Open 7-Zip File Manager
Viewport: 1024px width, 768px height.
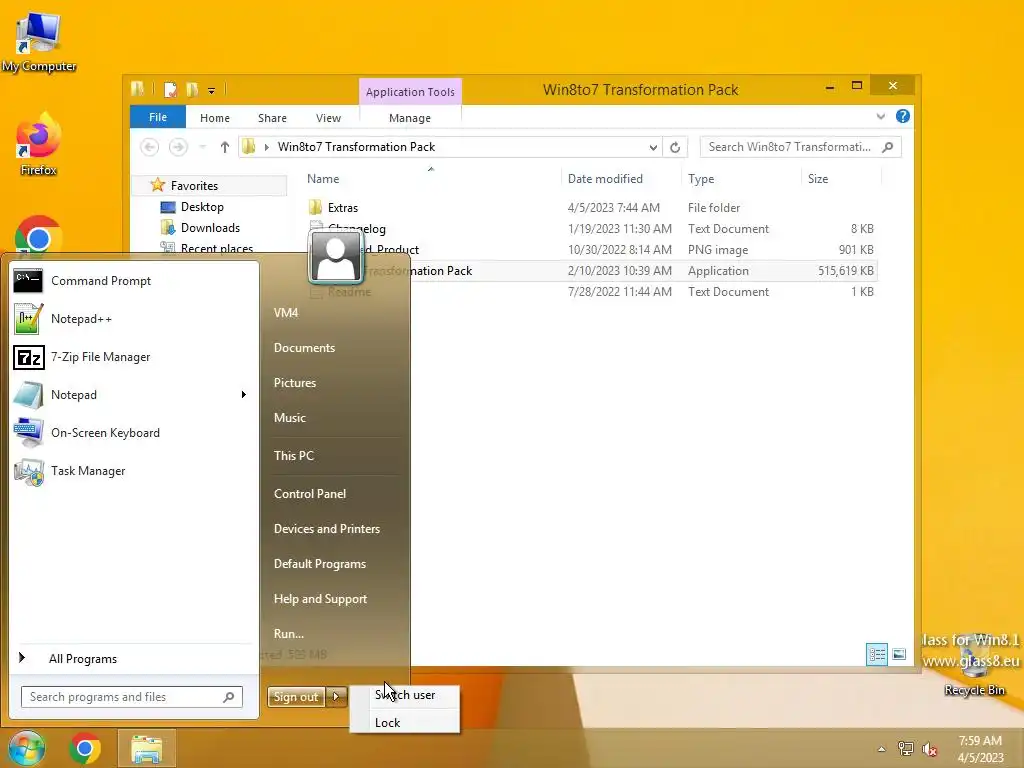pyautogui.click(x=133, y=357)
